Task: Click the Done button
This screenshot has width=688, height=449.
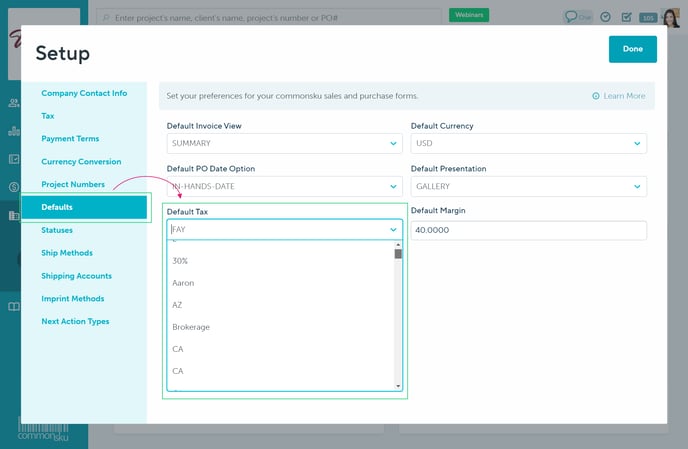Action: [x=632, y=49]
